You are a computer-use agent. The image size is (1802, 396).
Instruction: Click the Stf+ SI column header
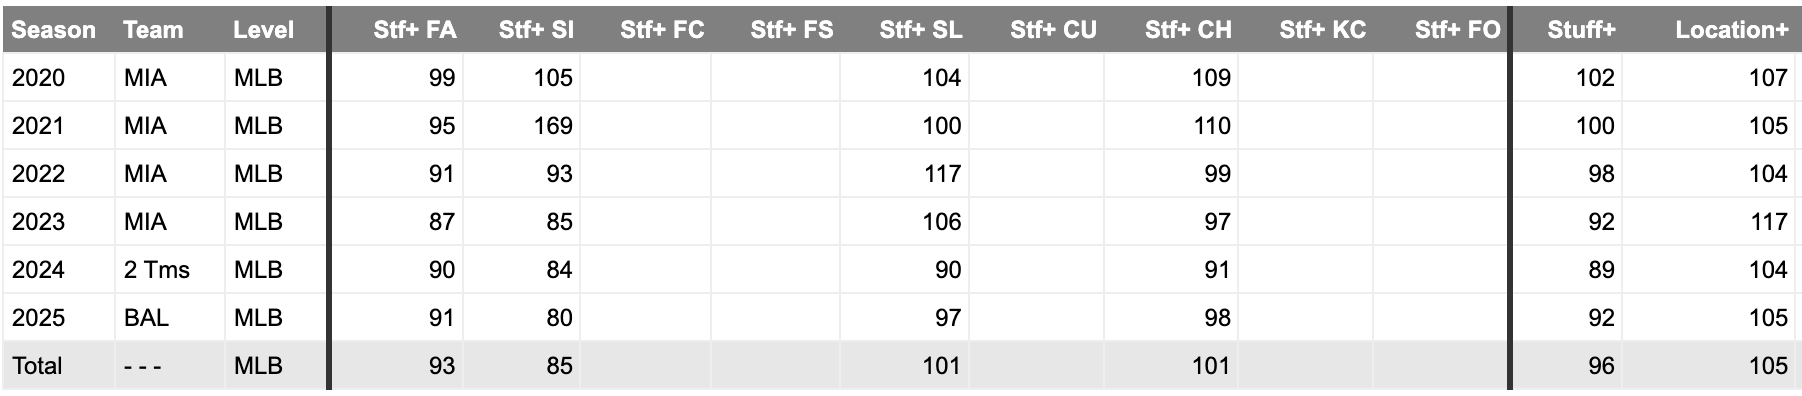click(536, 30)
